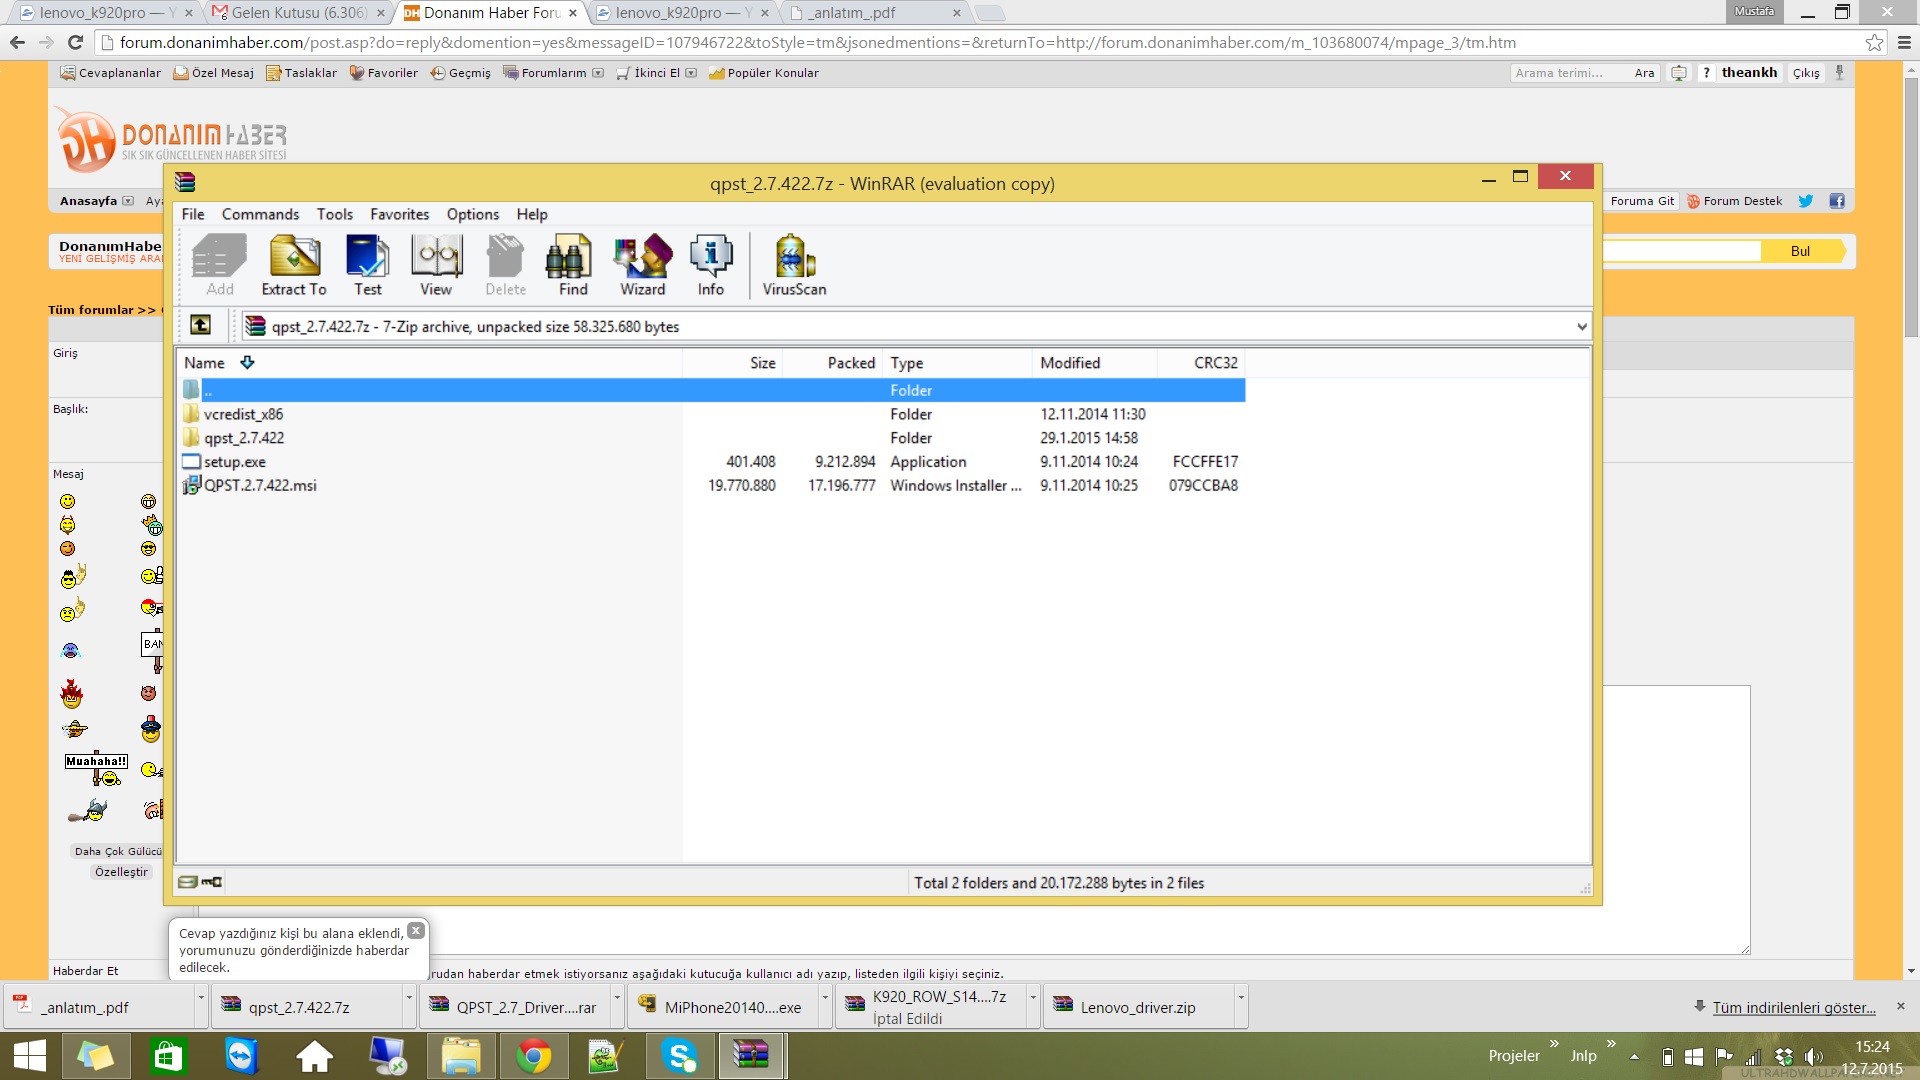Launch the Wizard toolbar icon
The height and width of the screenshot is (1080, 1920).
[642, 265]
